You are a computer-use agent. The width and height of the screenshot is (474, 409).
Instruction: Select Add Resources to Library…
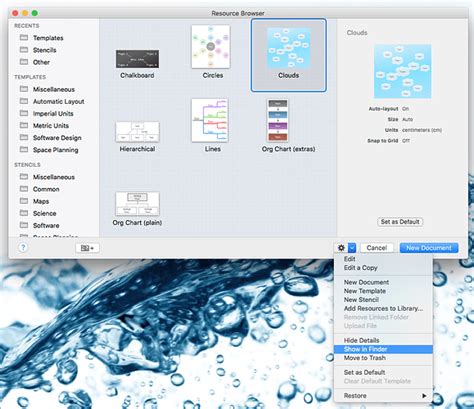pos(383,309)
